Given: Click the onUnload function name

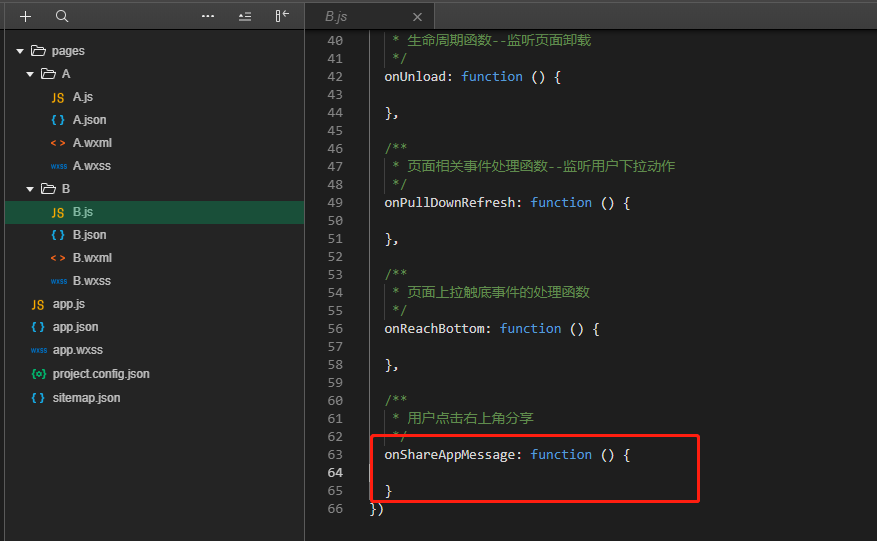Looking at the screenshot, I should tap(415, 77).
